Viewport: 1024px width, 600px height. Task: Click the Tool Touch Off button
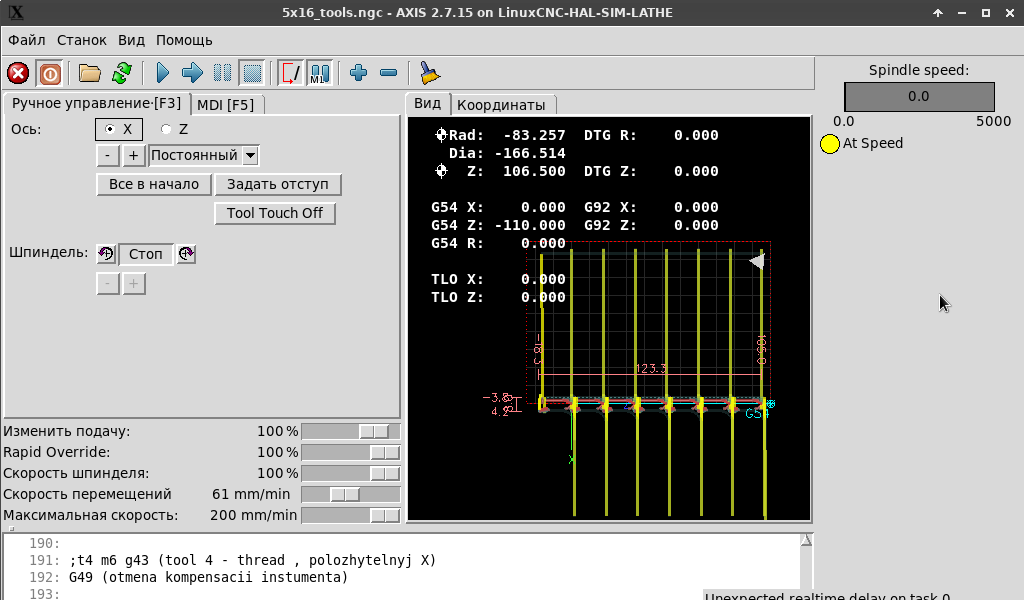tap(275, 213)
